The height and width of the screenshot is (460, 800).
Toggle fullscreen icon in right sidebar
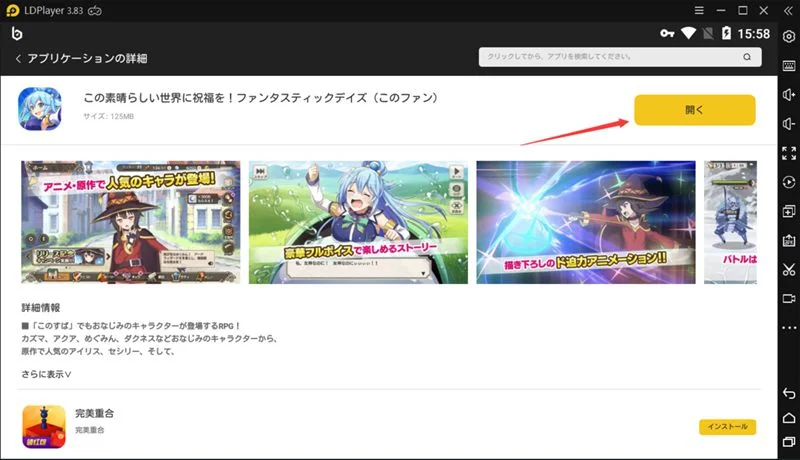click(x=789, y=153)
